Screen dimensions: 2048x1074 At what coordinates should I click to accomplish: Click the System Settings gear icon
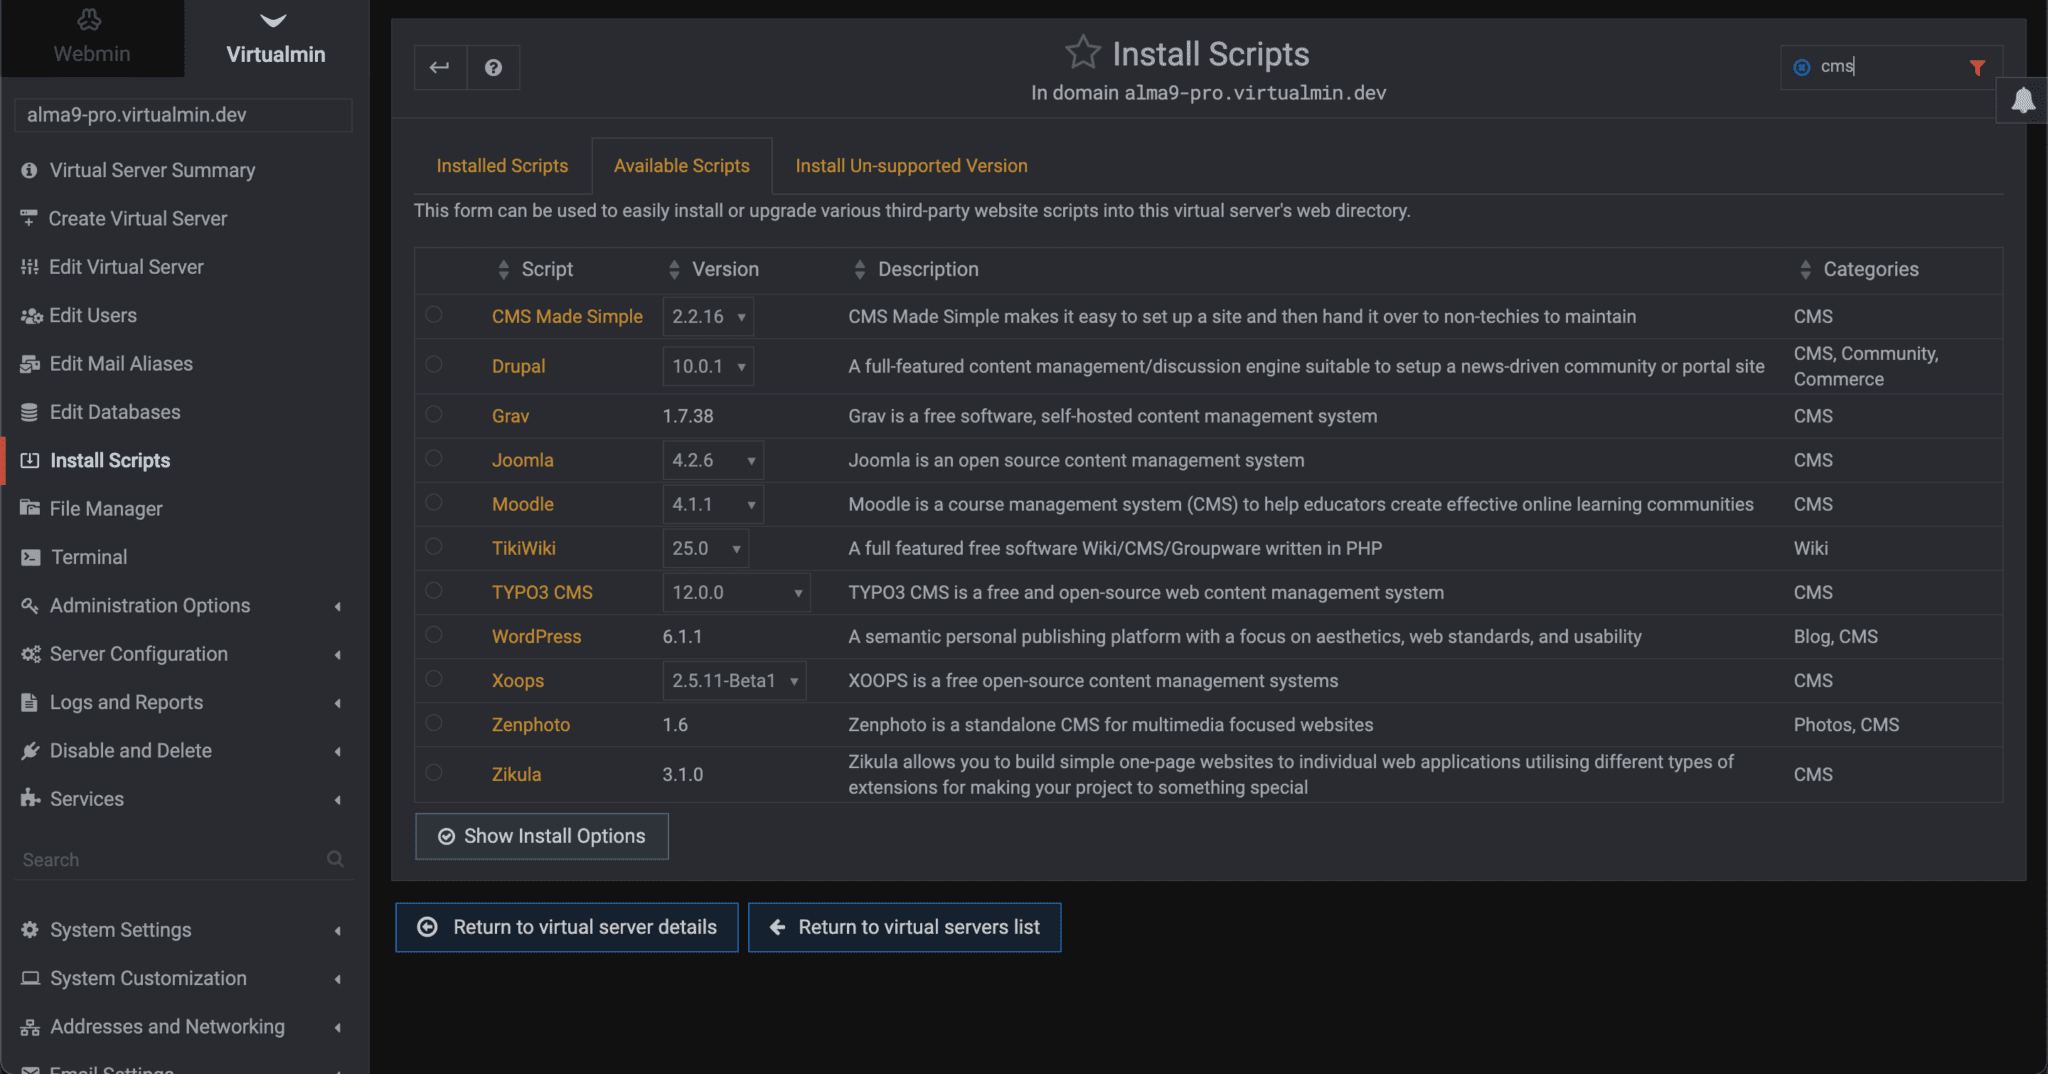click(30, 930)
